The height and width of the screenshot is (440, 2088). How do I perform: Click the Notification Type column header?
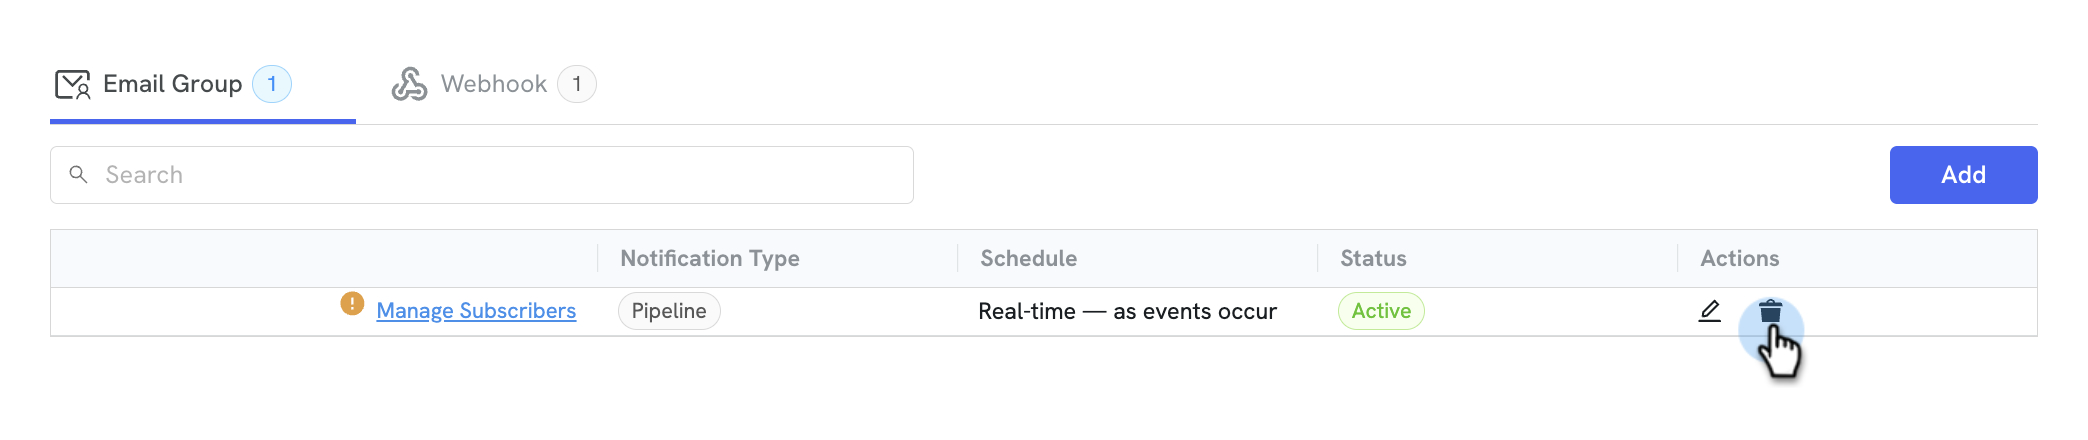[710, 258]
